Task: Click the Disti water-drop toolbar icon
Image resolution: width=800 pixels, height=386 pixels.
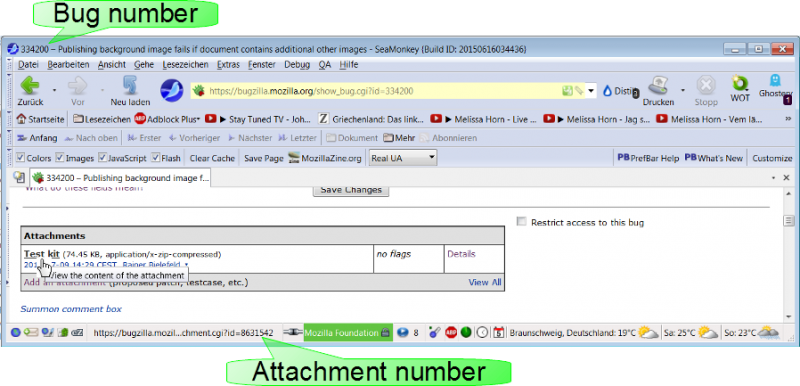Action: click(620, 91)
